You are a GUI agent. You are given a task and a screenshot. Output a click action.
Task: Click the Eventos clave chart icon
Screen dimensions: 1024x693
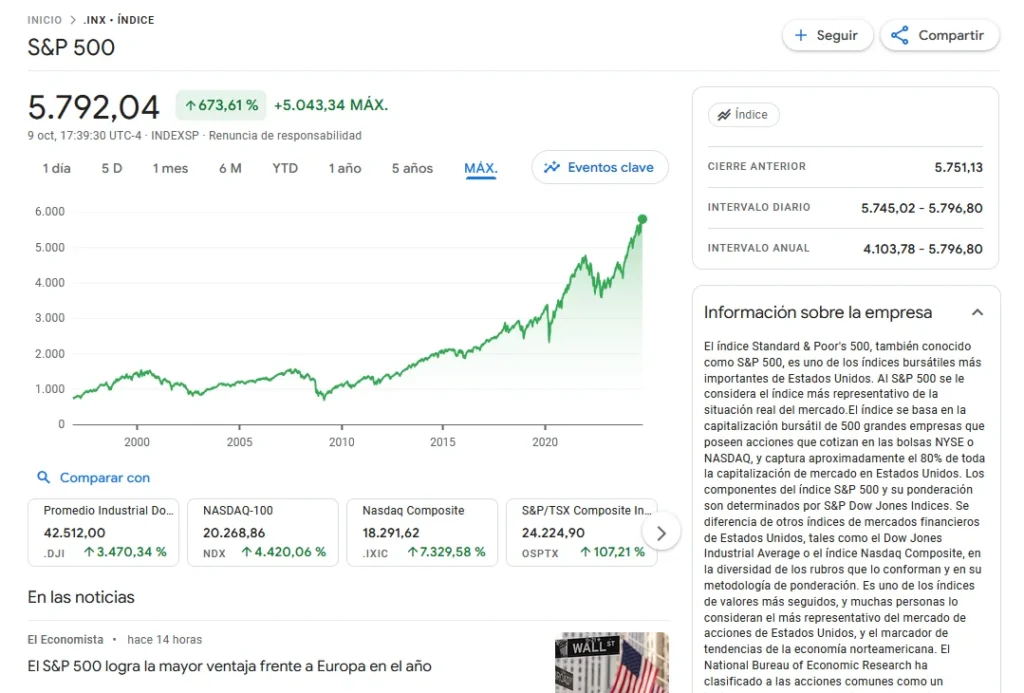click(552, 168)
